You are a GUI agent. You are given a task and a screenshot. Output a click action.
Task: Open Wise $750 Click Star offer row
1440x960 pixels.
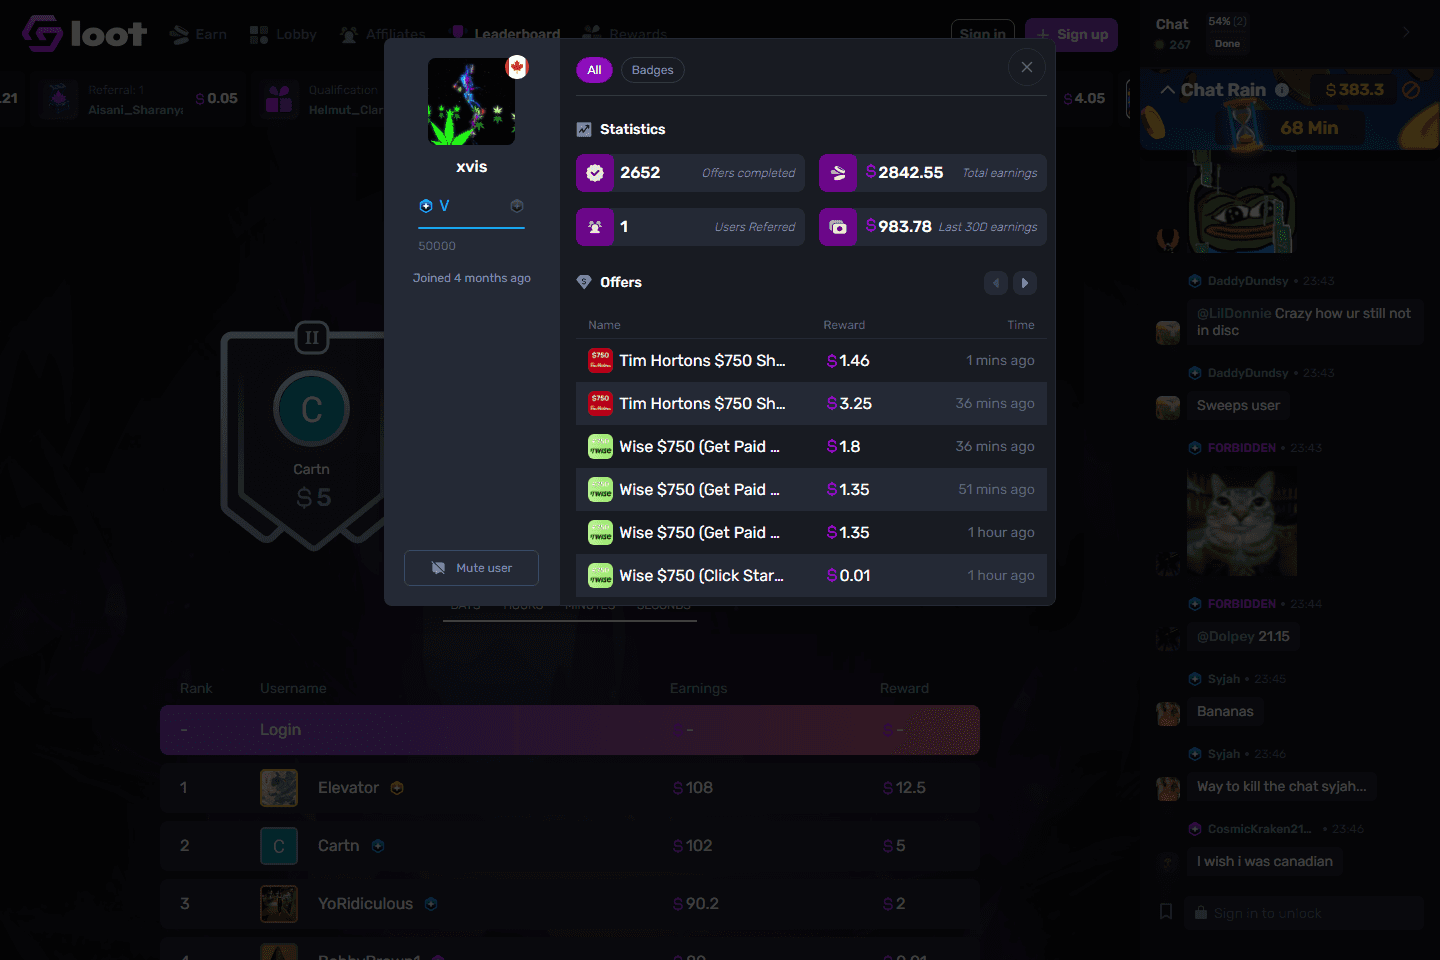pyautogui.click(x=811, y=576)
